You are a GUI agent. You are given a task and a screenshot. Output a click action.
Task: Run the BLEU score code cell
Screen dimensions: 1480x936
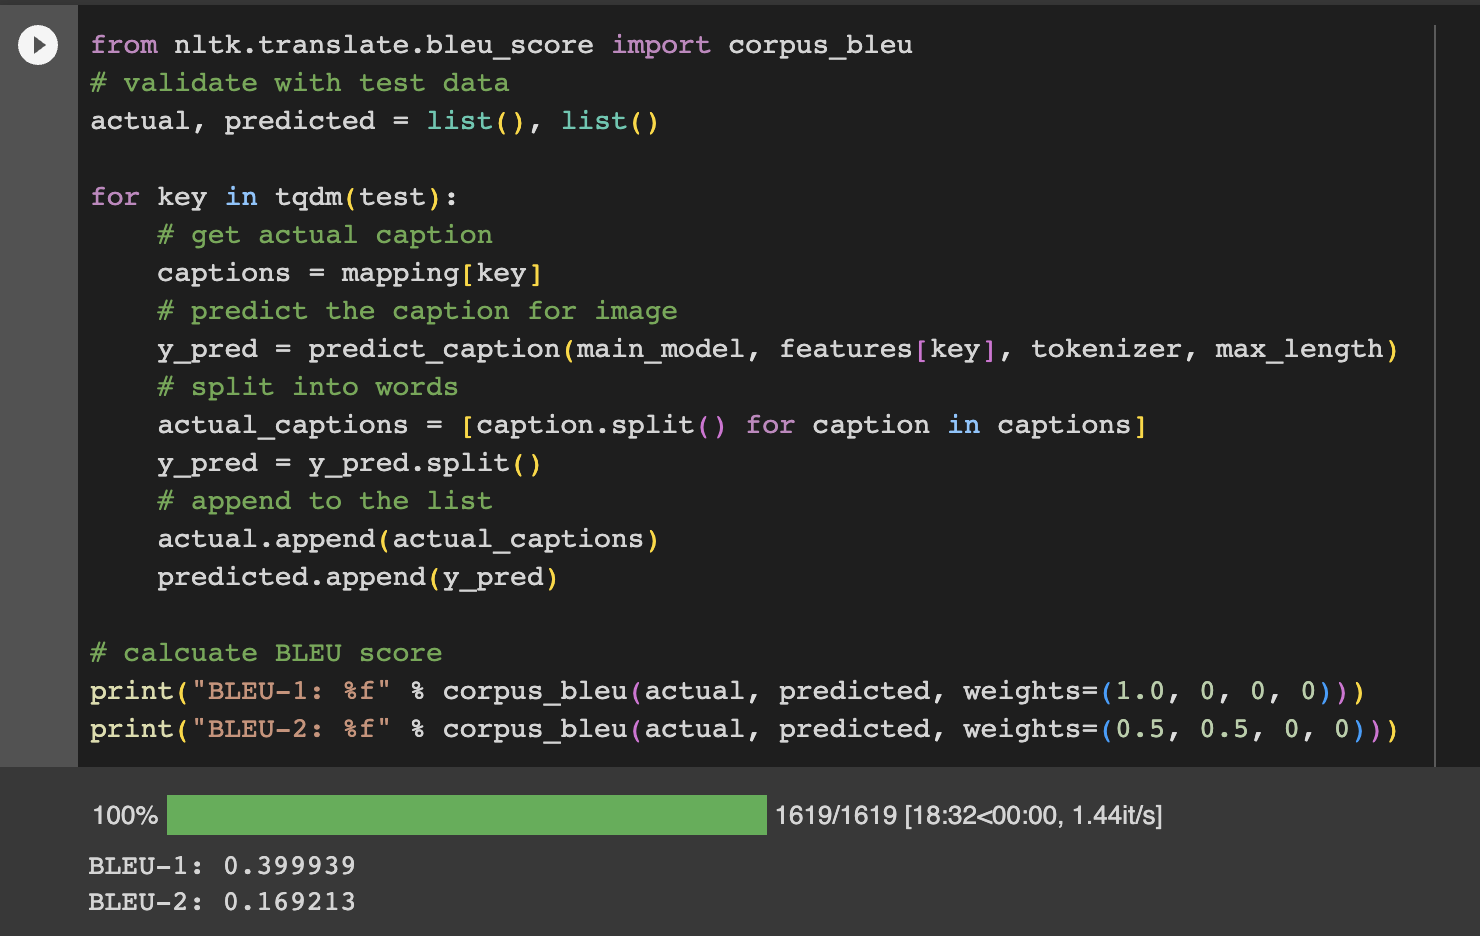click(x=38, y=45)
